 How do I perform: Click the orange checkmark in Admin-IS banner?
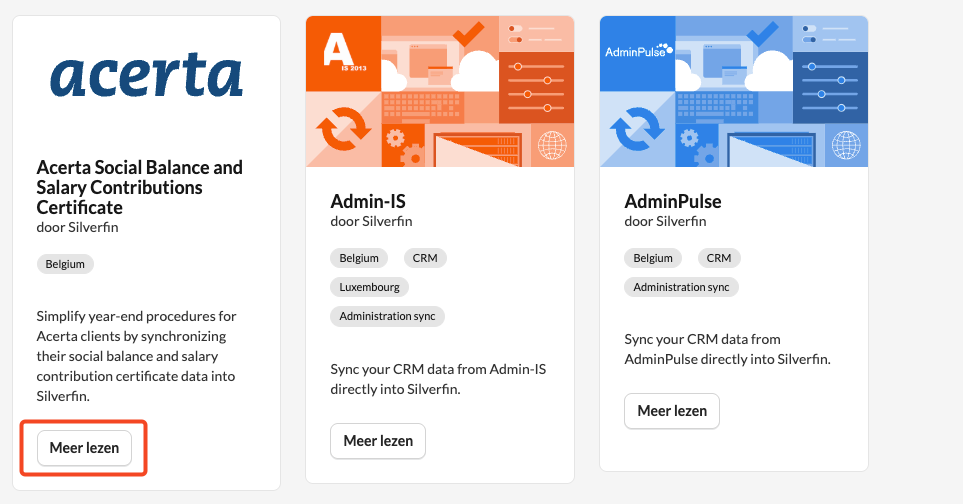(x=469, y=34)
